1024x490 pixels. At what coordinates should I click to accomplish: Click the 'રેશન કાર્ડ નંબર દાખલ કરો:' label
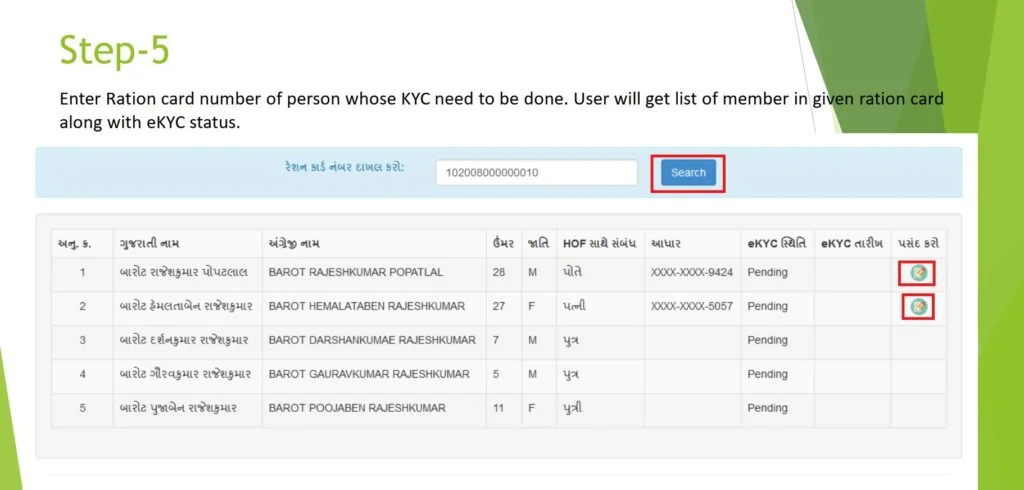point(345,167)
